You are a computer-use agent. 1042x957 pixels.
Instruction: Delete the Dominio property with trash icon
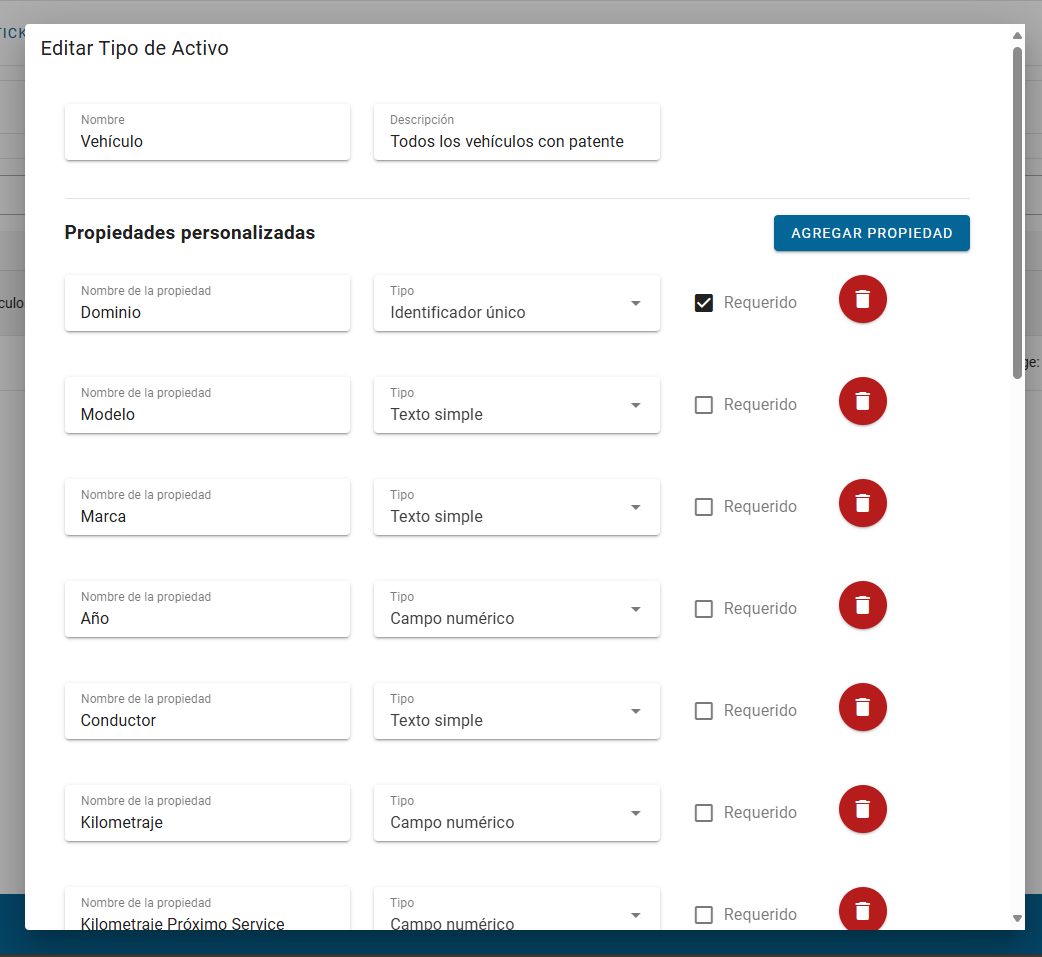862,299
